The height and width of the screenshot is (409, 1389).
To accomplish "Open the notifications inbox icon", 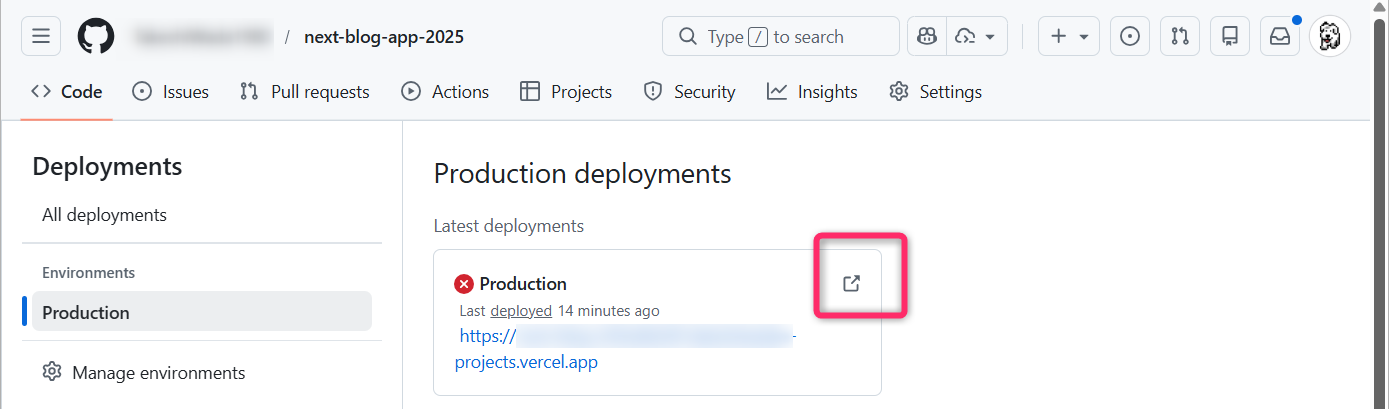I will pos(1280,37).
